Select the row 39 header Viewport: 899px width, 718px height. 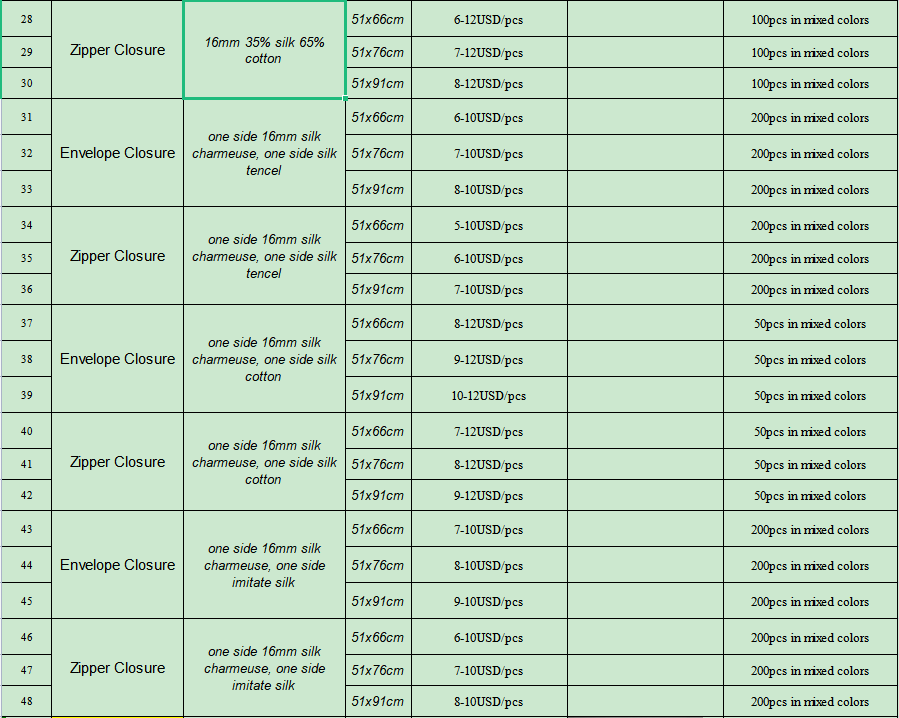[26, 395]
